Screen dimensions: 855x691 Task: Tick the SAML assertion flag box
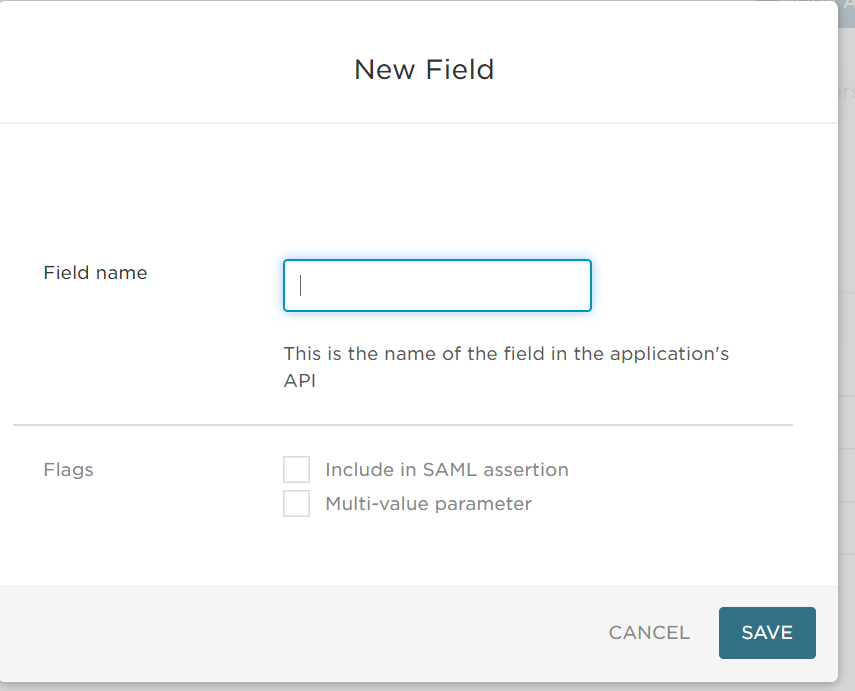click(296, 470)
